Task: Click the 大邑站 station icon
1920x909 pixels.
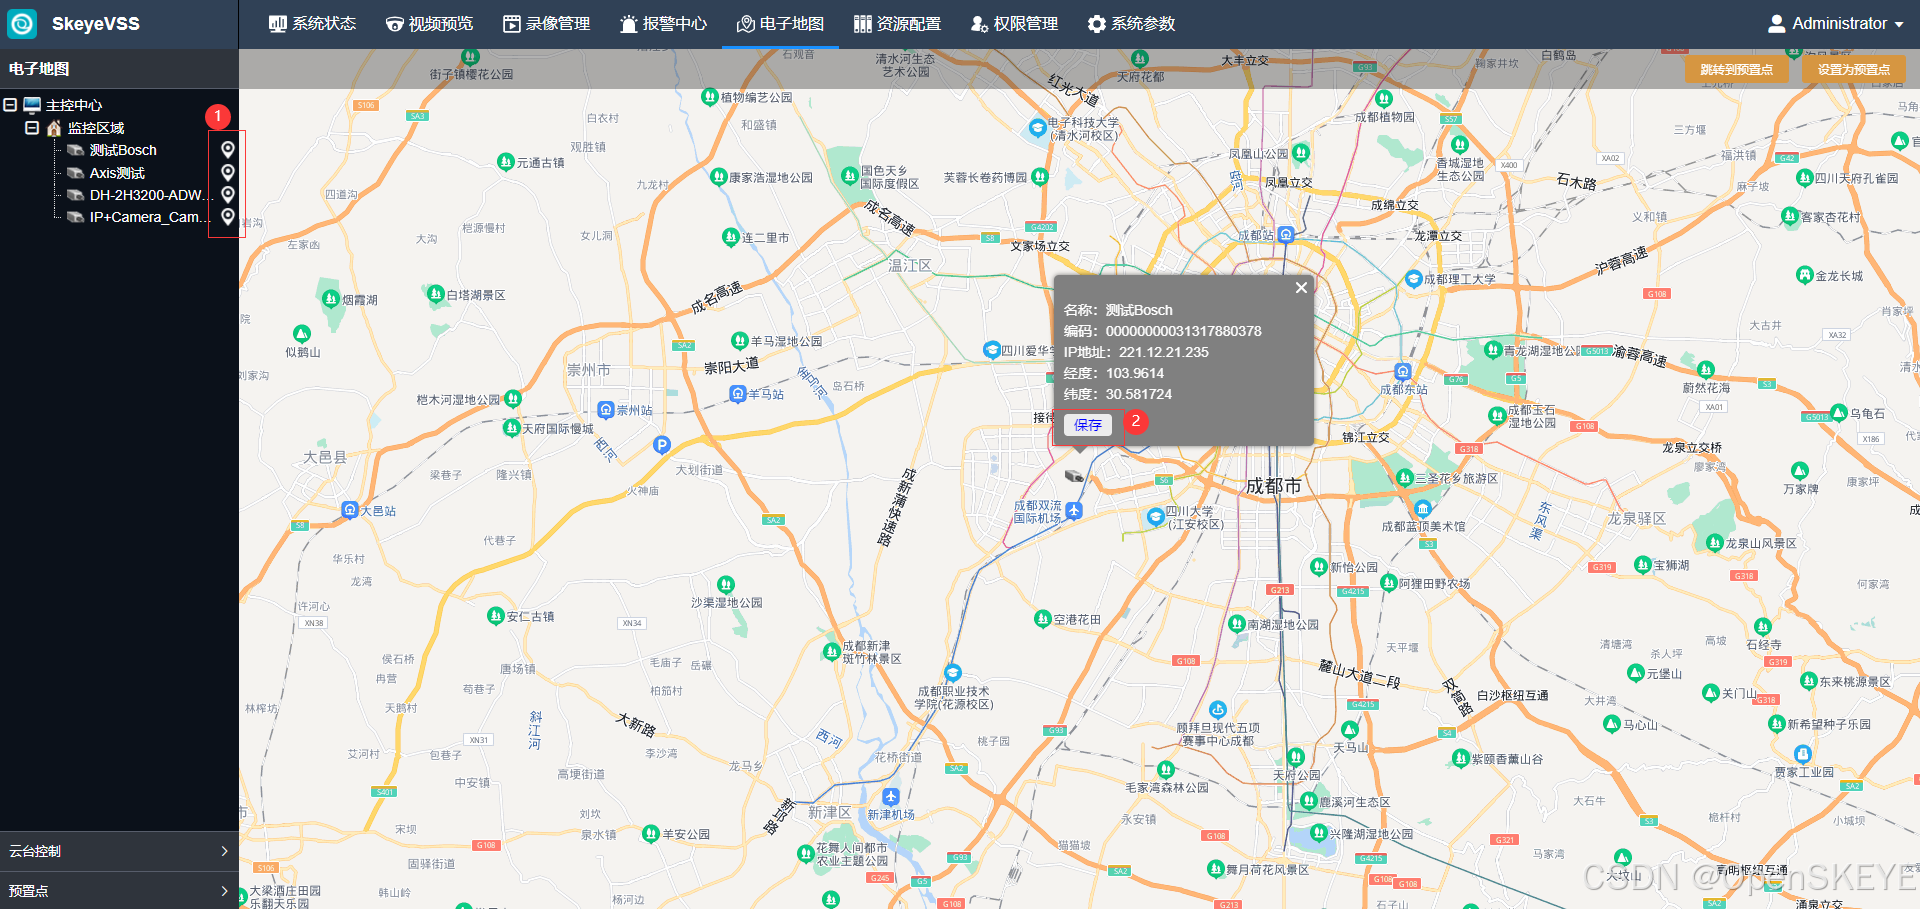Action: (350, 510)
